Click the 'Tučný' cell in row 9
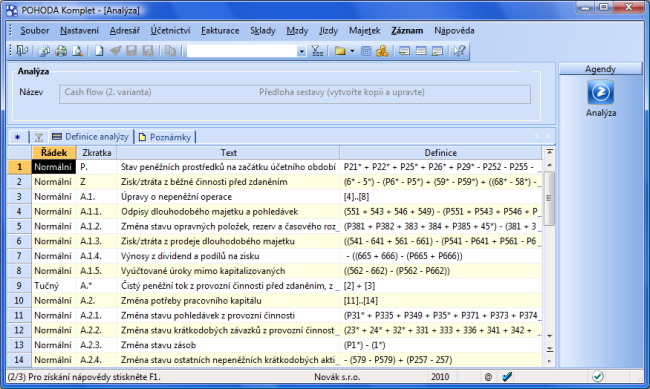Screen dimensions: 650x389 click(54, 285)
